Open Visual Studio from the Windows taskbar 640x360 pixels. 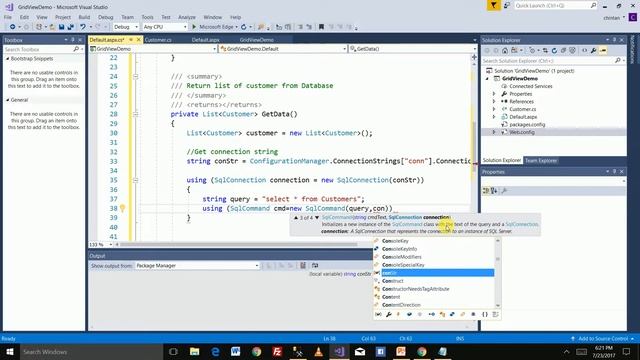click(339, 351)
